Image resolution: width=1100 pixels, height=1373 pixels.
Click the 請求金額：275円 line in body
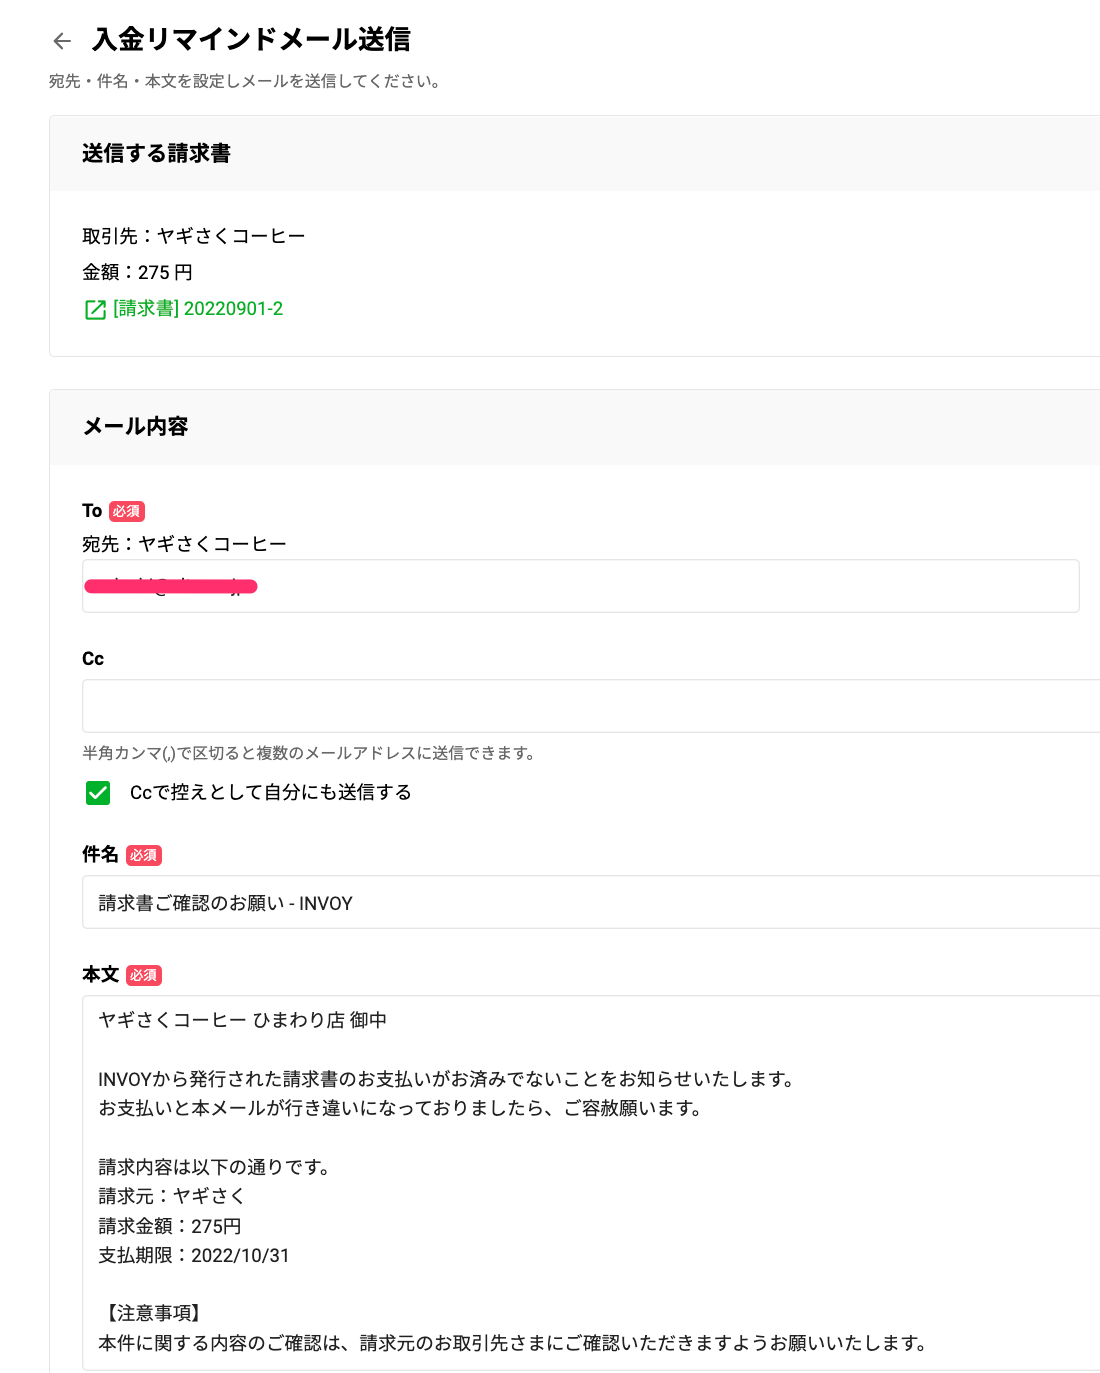(x=170, y=1226)
